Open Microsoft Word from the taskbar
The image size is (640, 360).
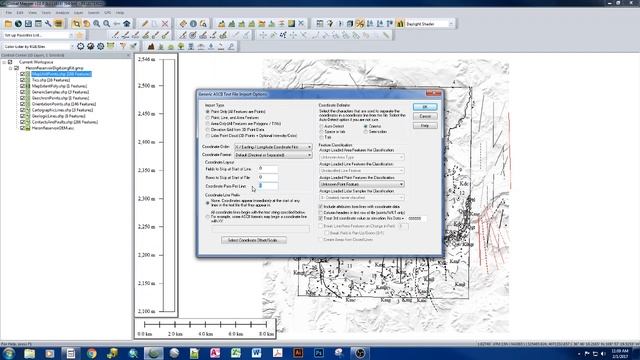[x=256, y=353]
